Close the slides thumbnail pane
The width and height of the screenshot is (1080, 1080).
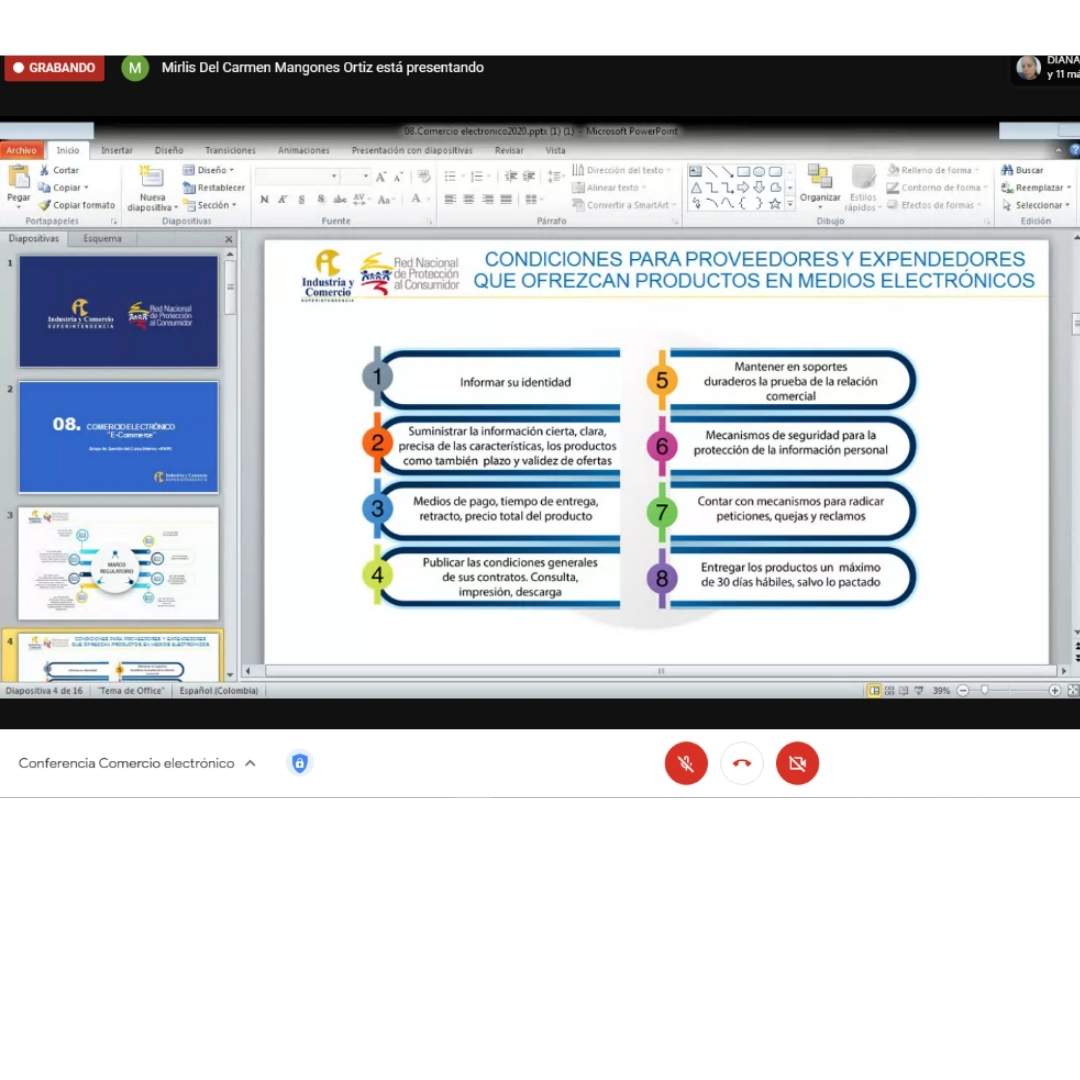[229, 239]
